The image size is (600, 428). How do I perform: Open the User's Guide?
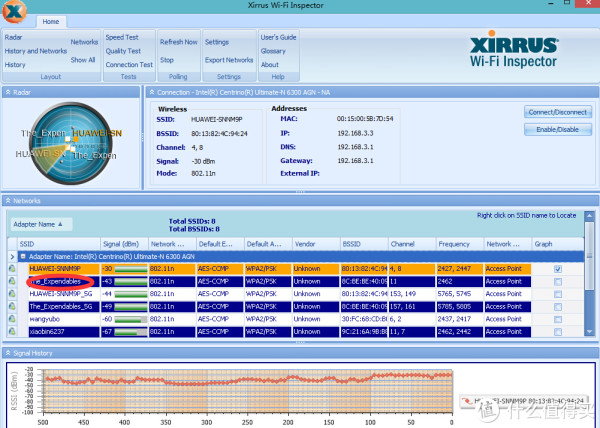[278, 37]
